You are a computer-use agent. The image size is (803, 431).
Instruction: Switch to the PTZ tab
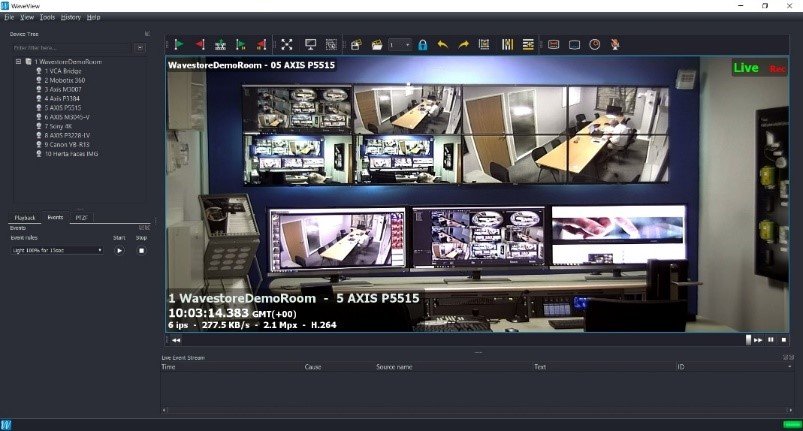(81, 217)
